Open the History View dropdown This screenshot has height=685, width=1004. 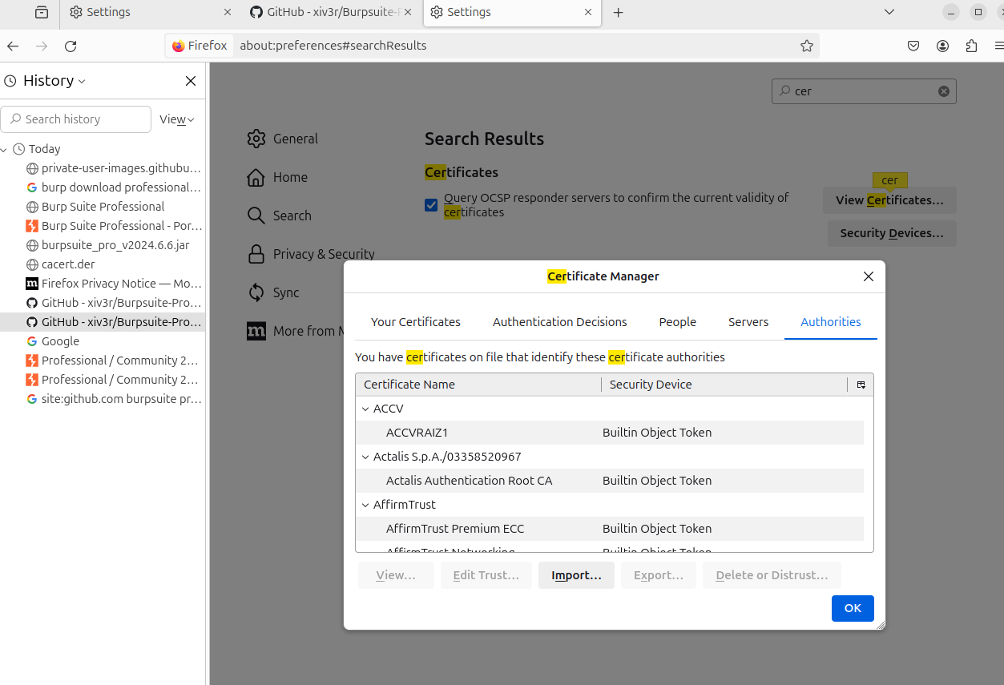[177, 119]
